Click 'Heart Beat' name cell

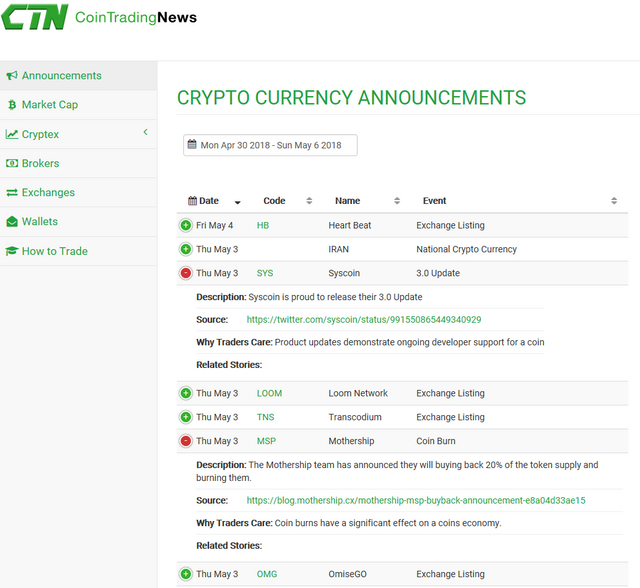(x=350, y=225)
